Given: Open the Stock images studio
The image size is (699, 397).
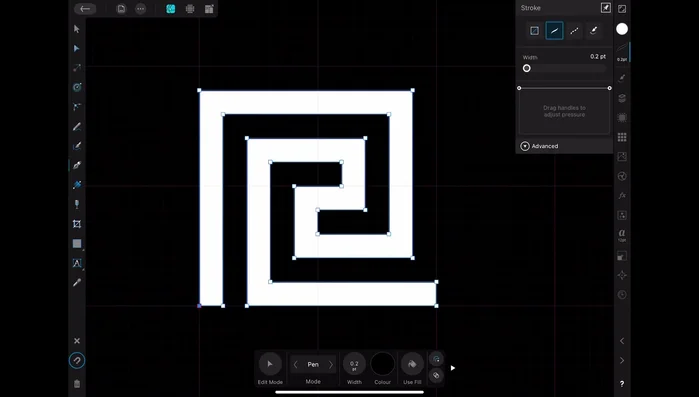Looking at the screenshot, I should point(622,156).
